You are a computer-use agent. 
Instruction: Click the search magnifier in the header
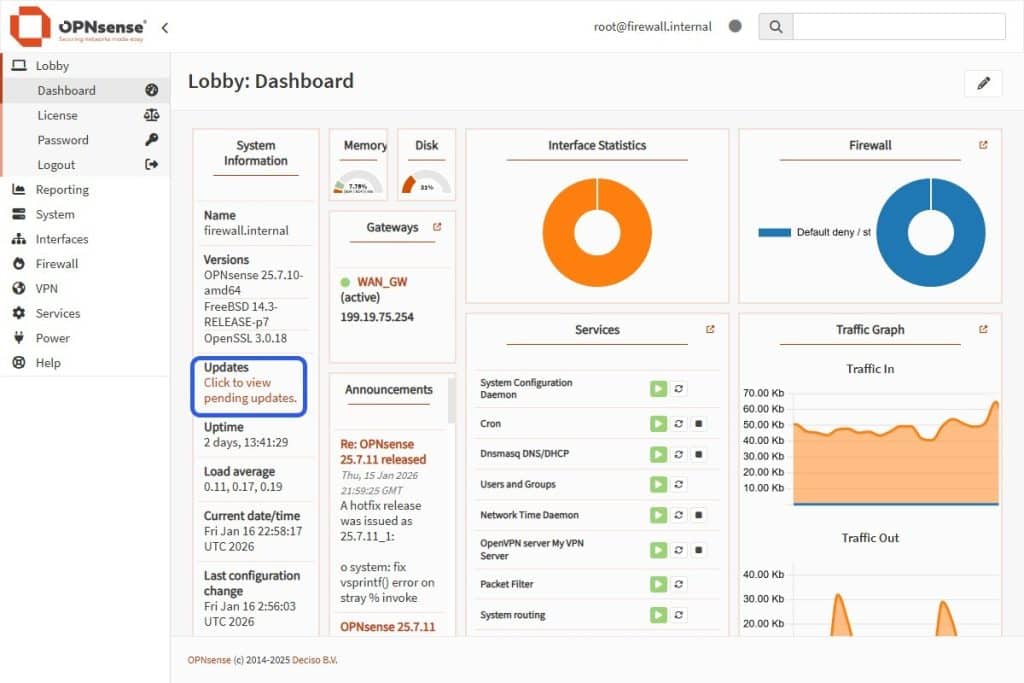coord(776,26)
